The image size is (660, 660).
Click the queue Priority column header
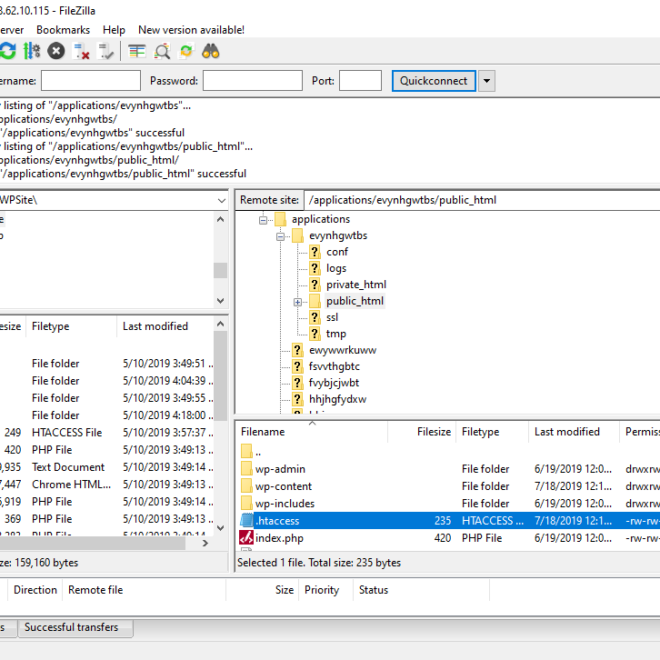tap(326, 590)
